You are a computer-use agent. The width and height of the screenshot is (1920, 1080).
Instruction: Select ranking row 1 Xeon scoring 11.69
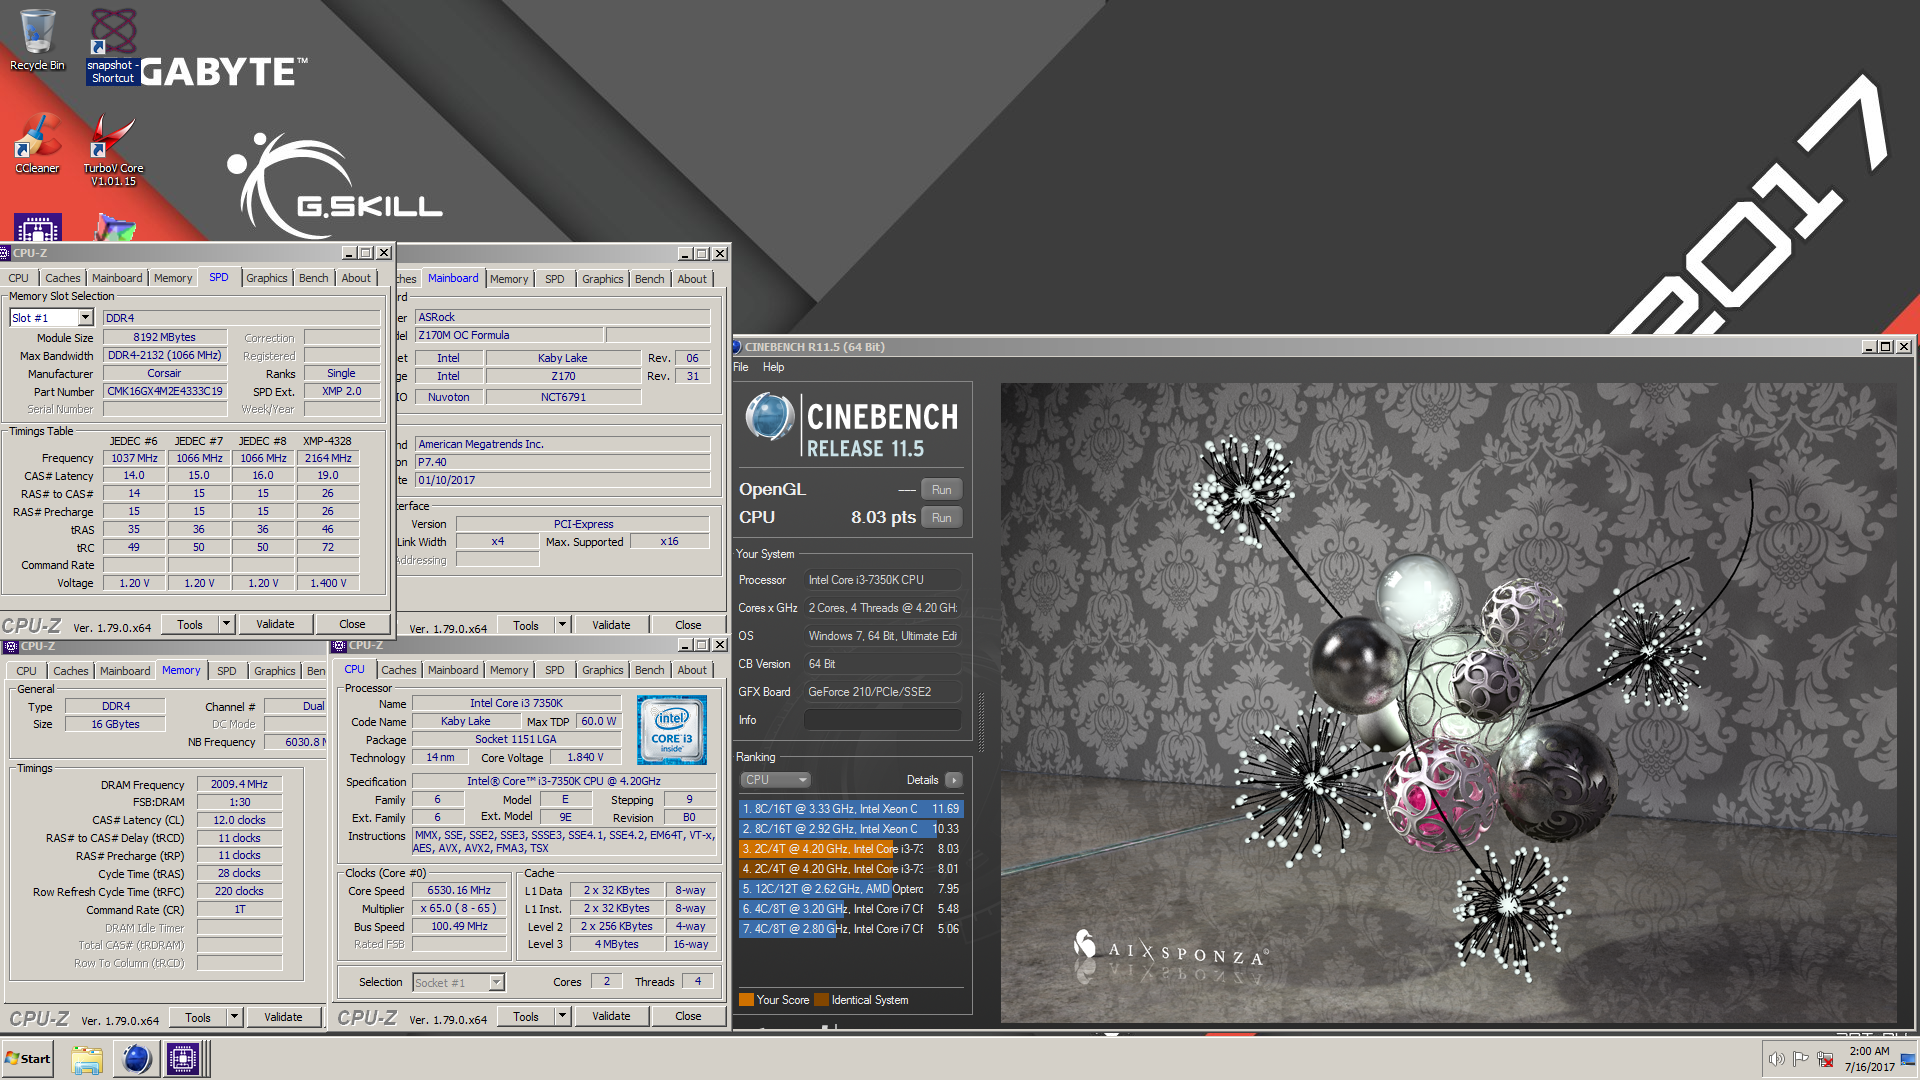(x=851, y=809)
